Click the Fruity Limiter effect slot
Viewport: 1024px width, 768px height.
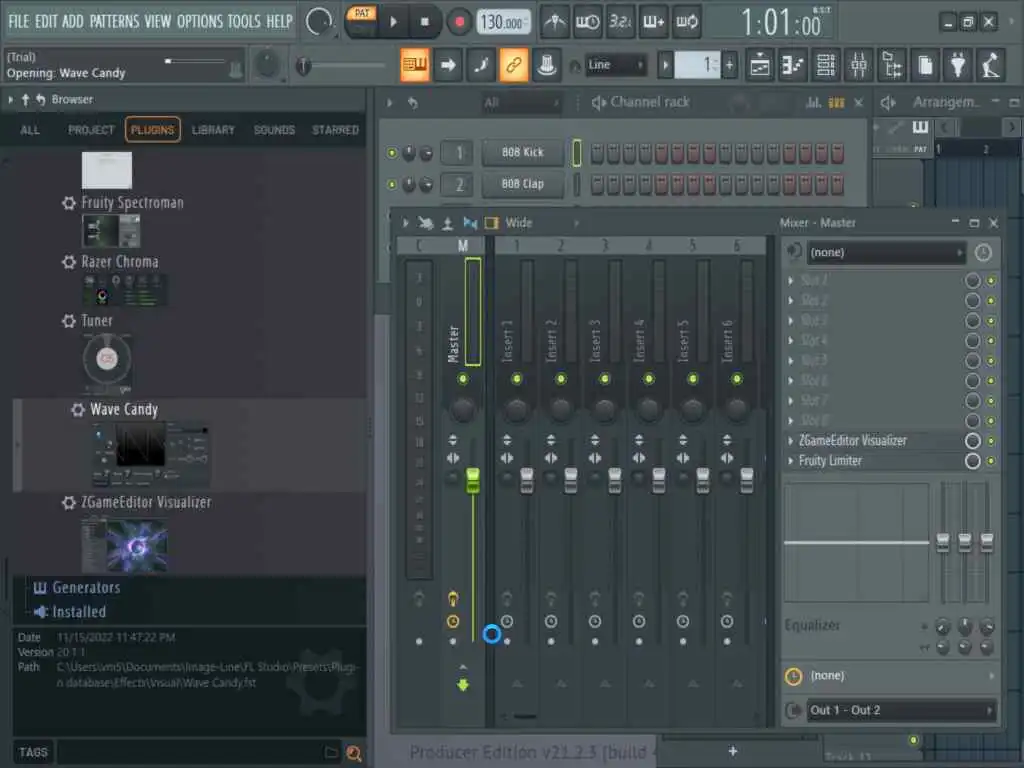875,461
